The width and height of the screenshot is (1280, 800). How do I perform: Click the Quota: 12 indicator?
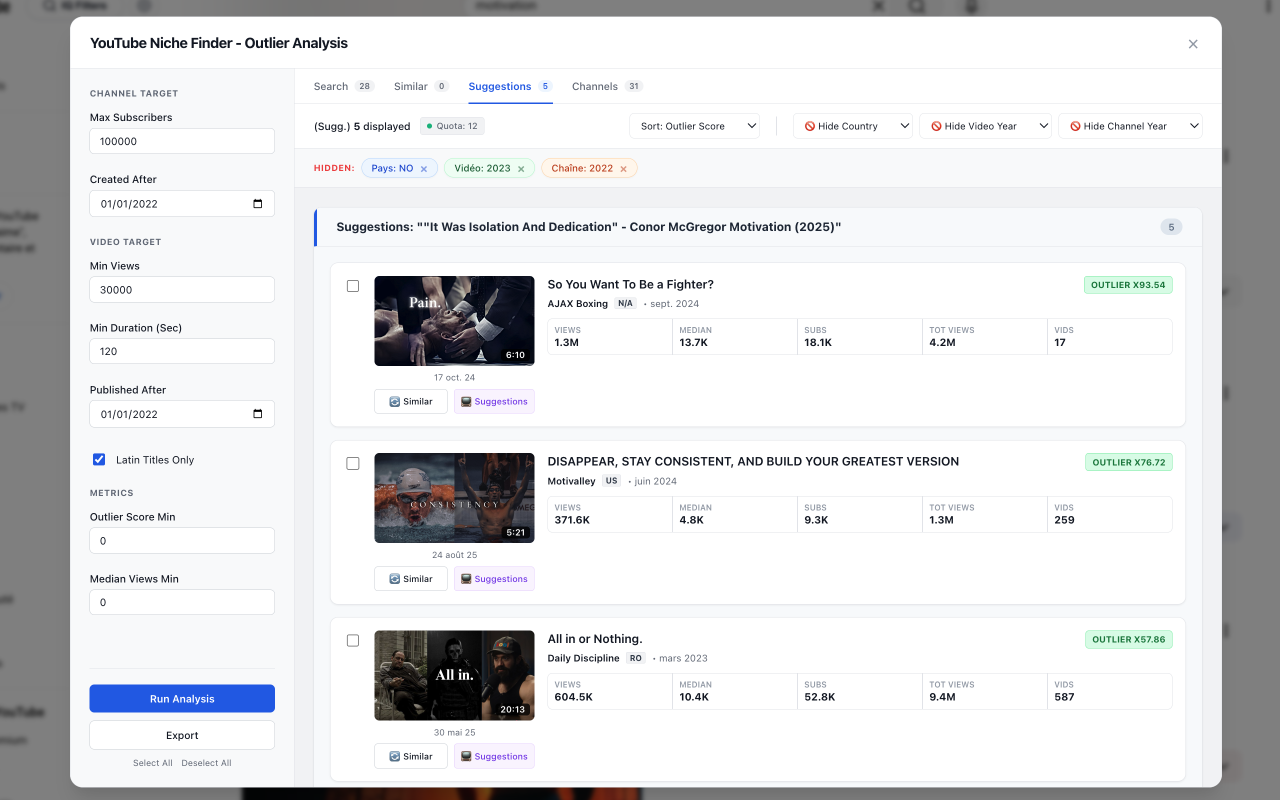click(x=452, y=126)
